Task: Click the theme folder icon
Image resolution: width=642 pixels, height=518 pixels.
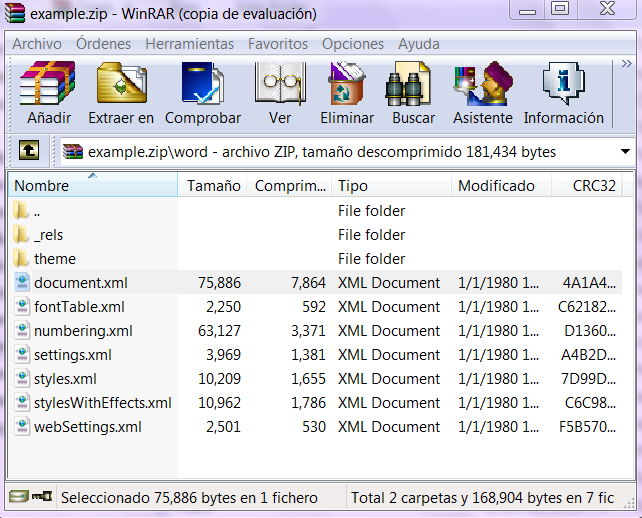Action: pyautogui.click(x=21, y=259)
